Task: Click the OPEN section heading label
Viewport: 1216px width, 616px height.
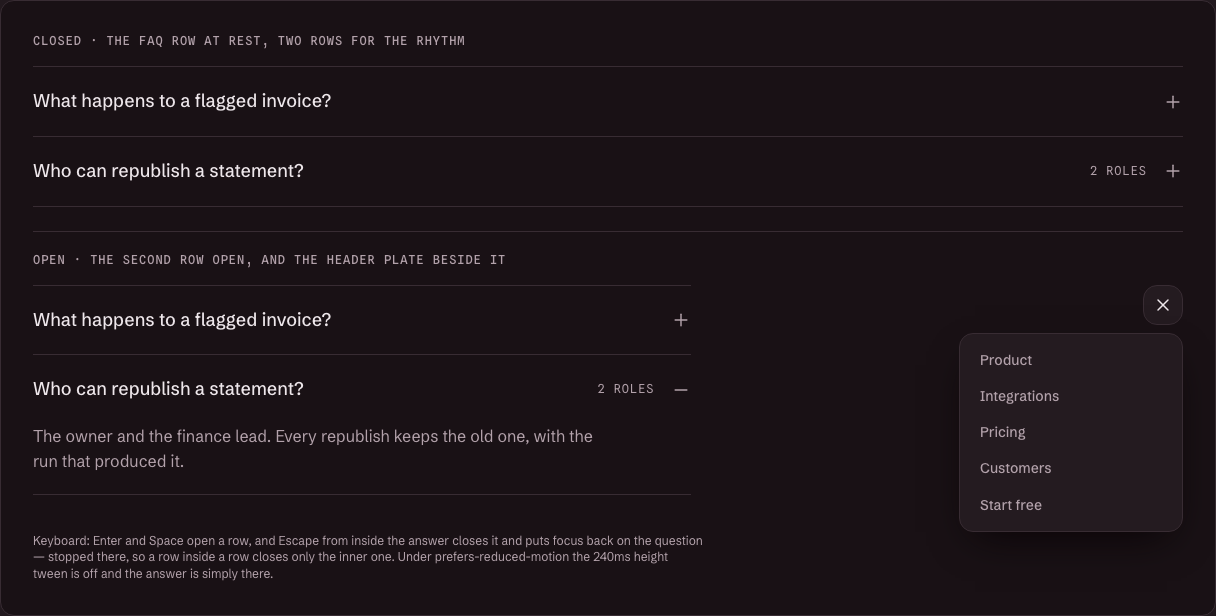Action: (x=269, y=260)
